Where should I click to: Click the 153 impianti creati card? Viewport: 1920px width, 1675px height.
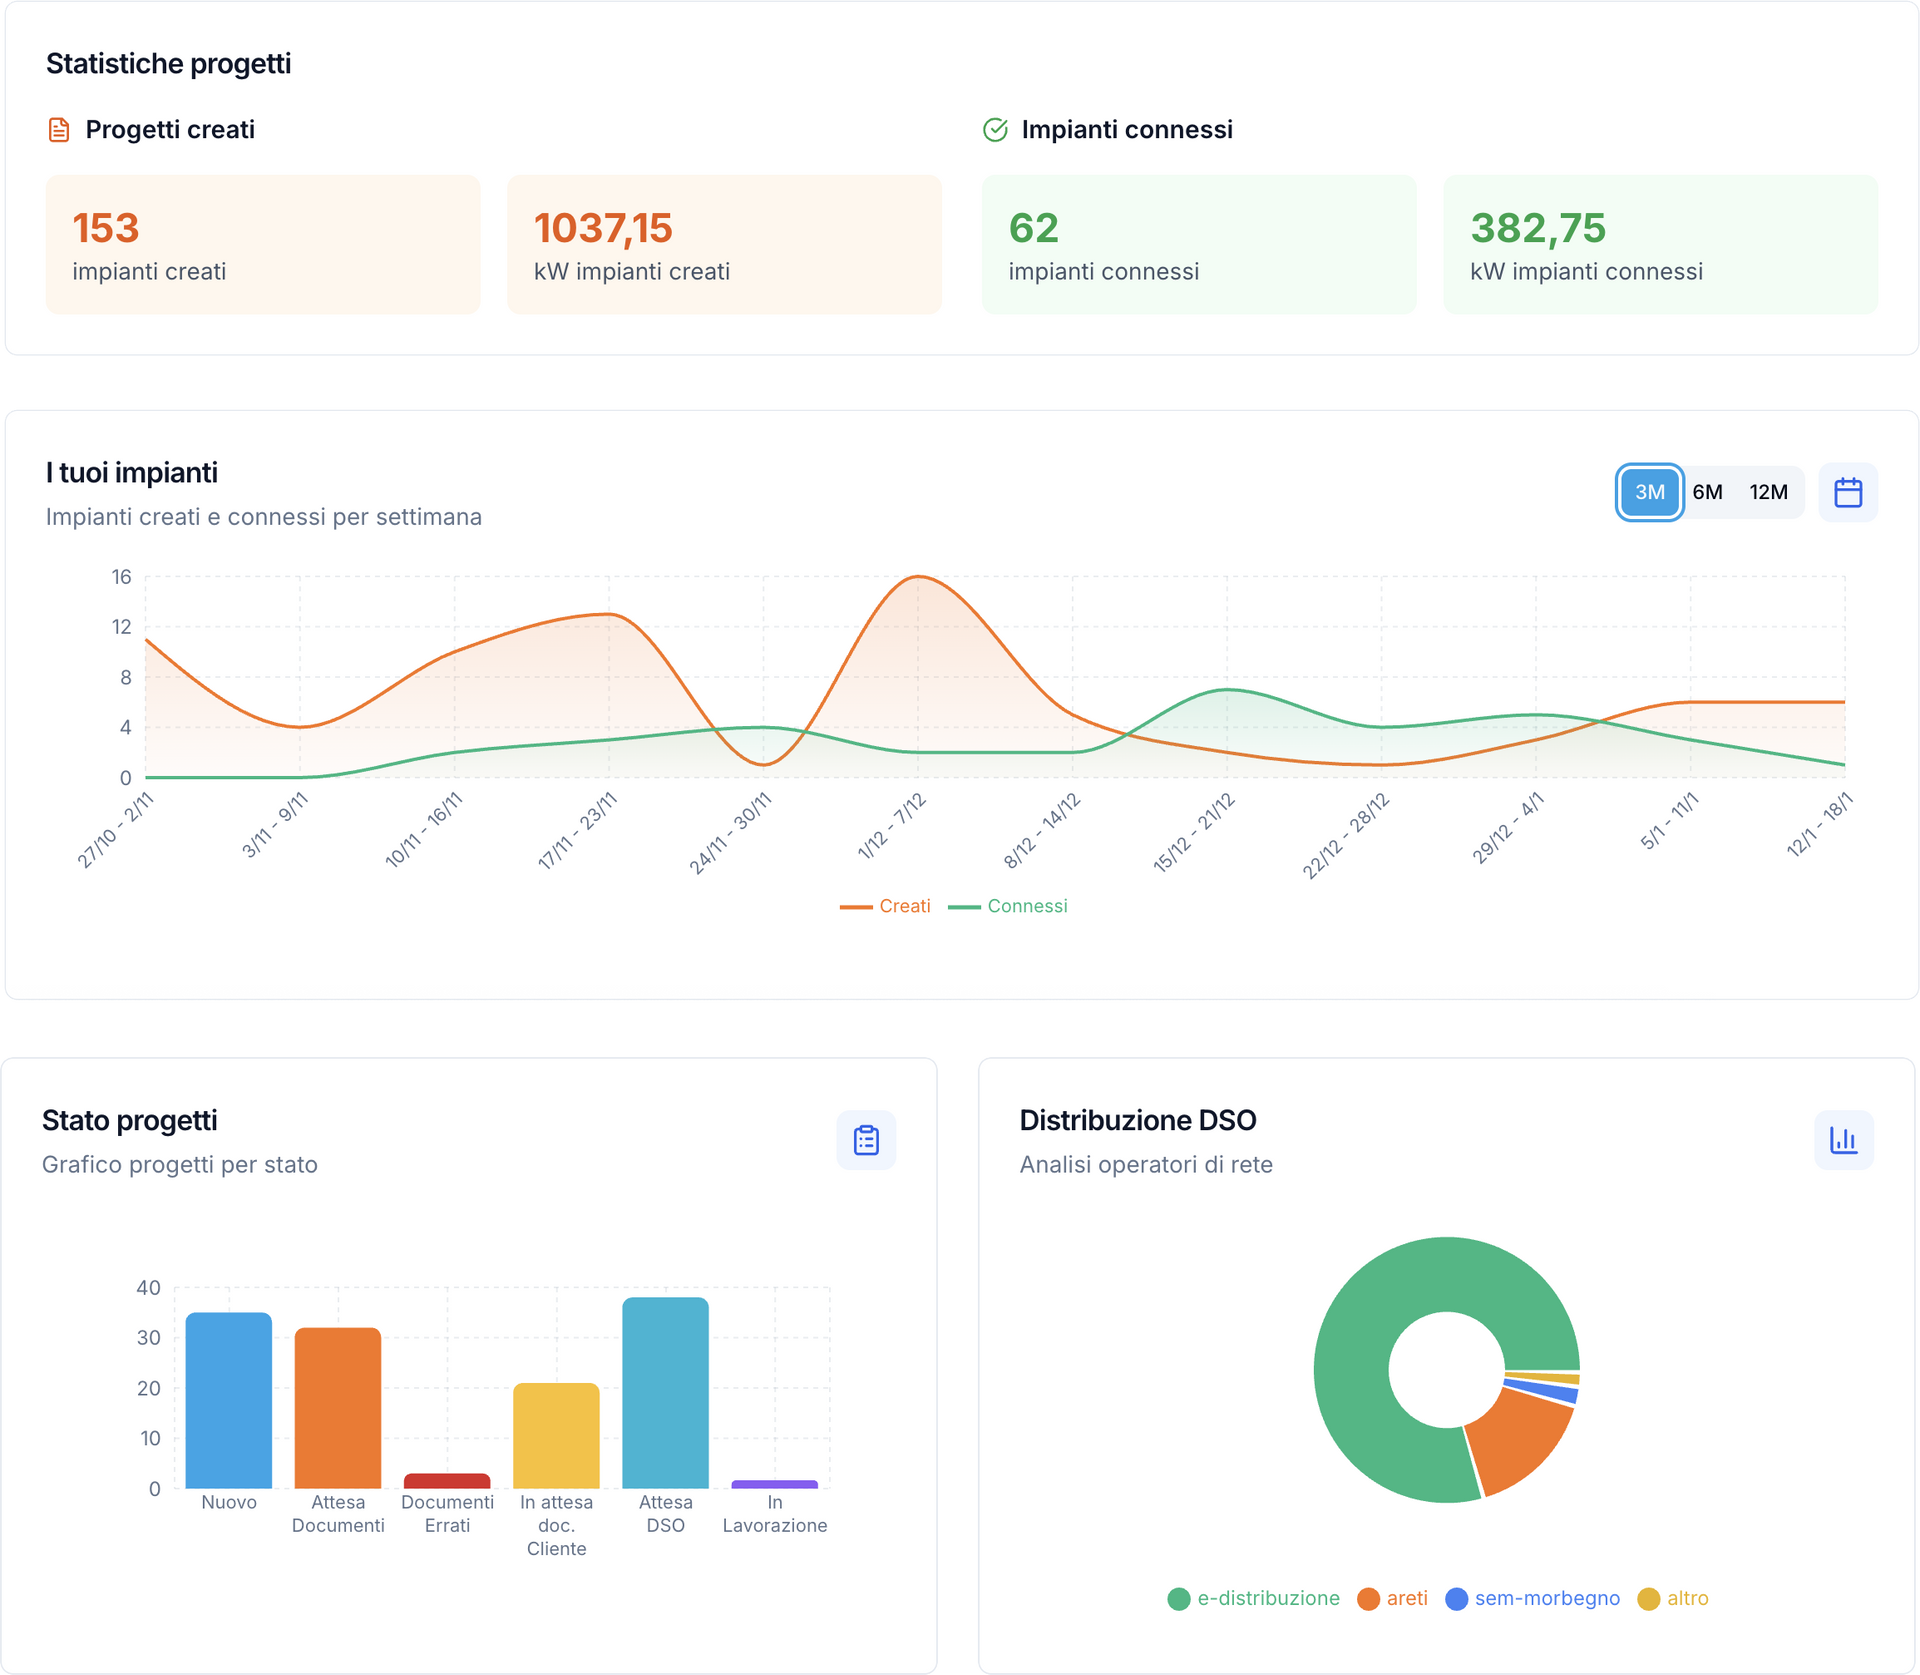(x=263, y=245)
